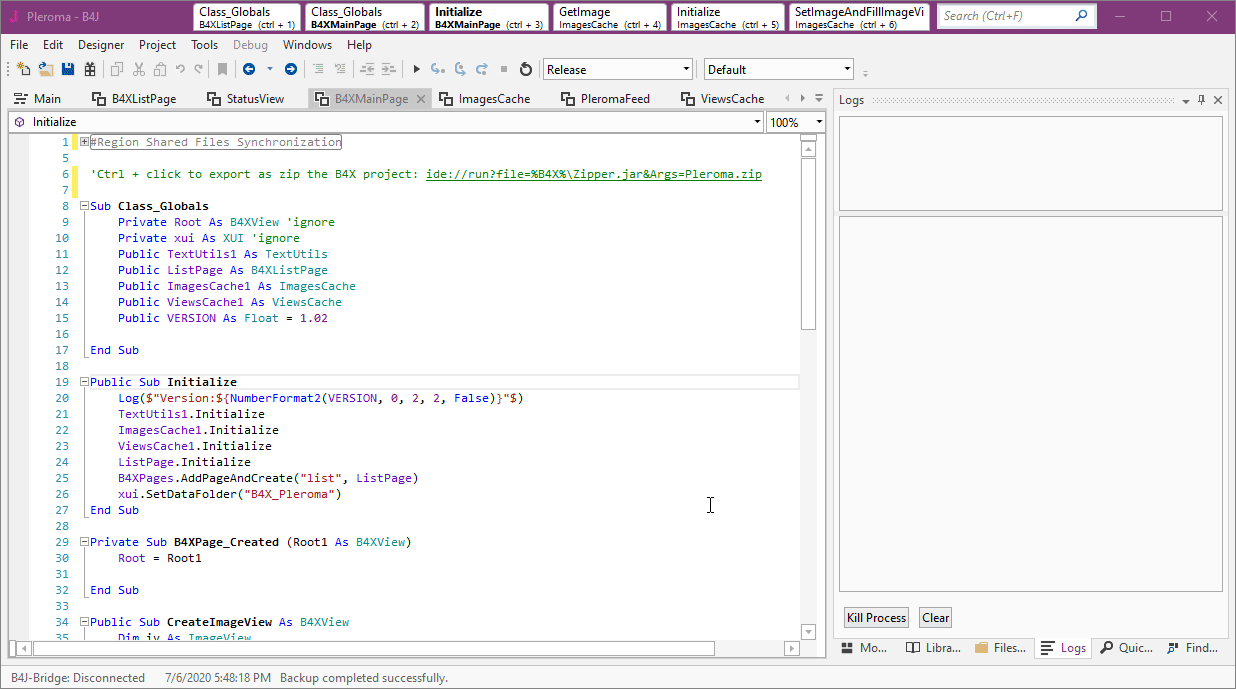Click the Clear logs button

936,618
